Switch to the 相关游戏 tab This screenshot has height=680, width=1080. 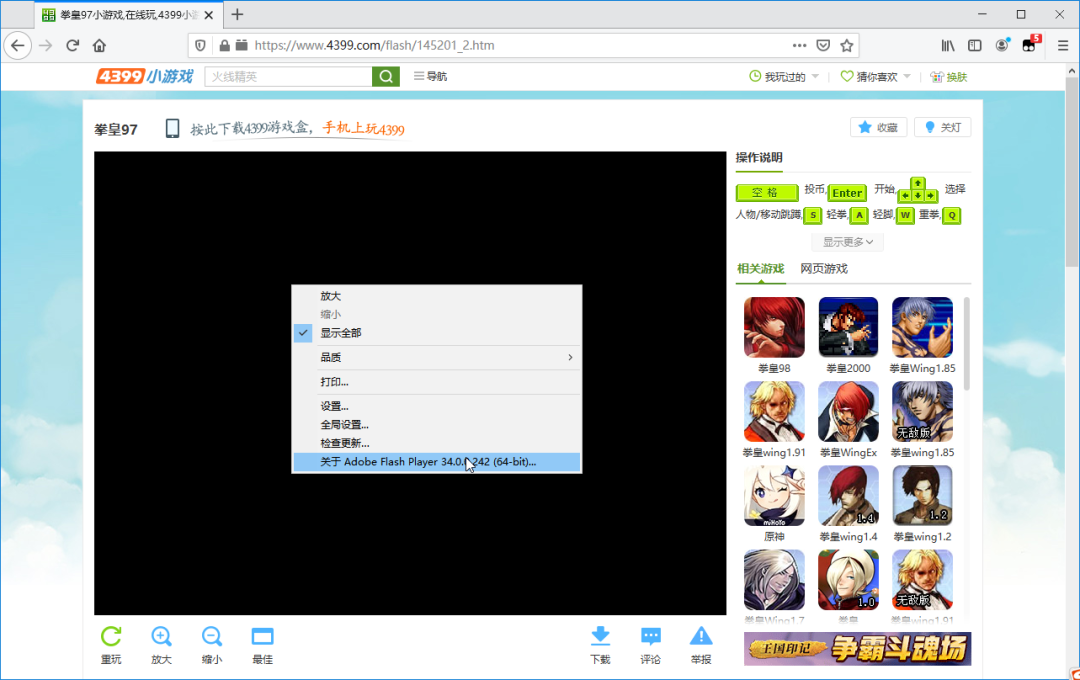pos(760,269)
